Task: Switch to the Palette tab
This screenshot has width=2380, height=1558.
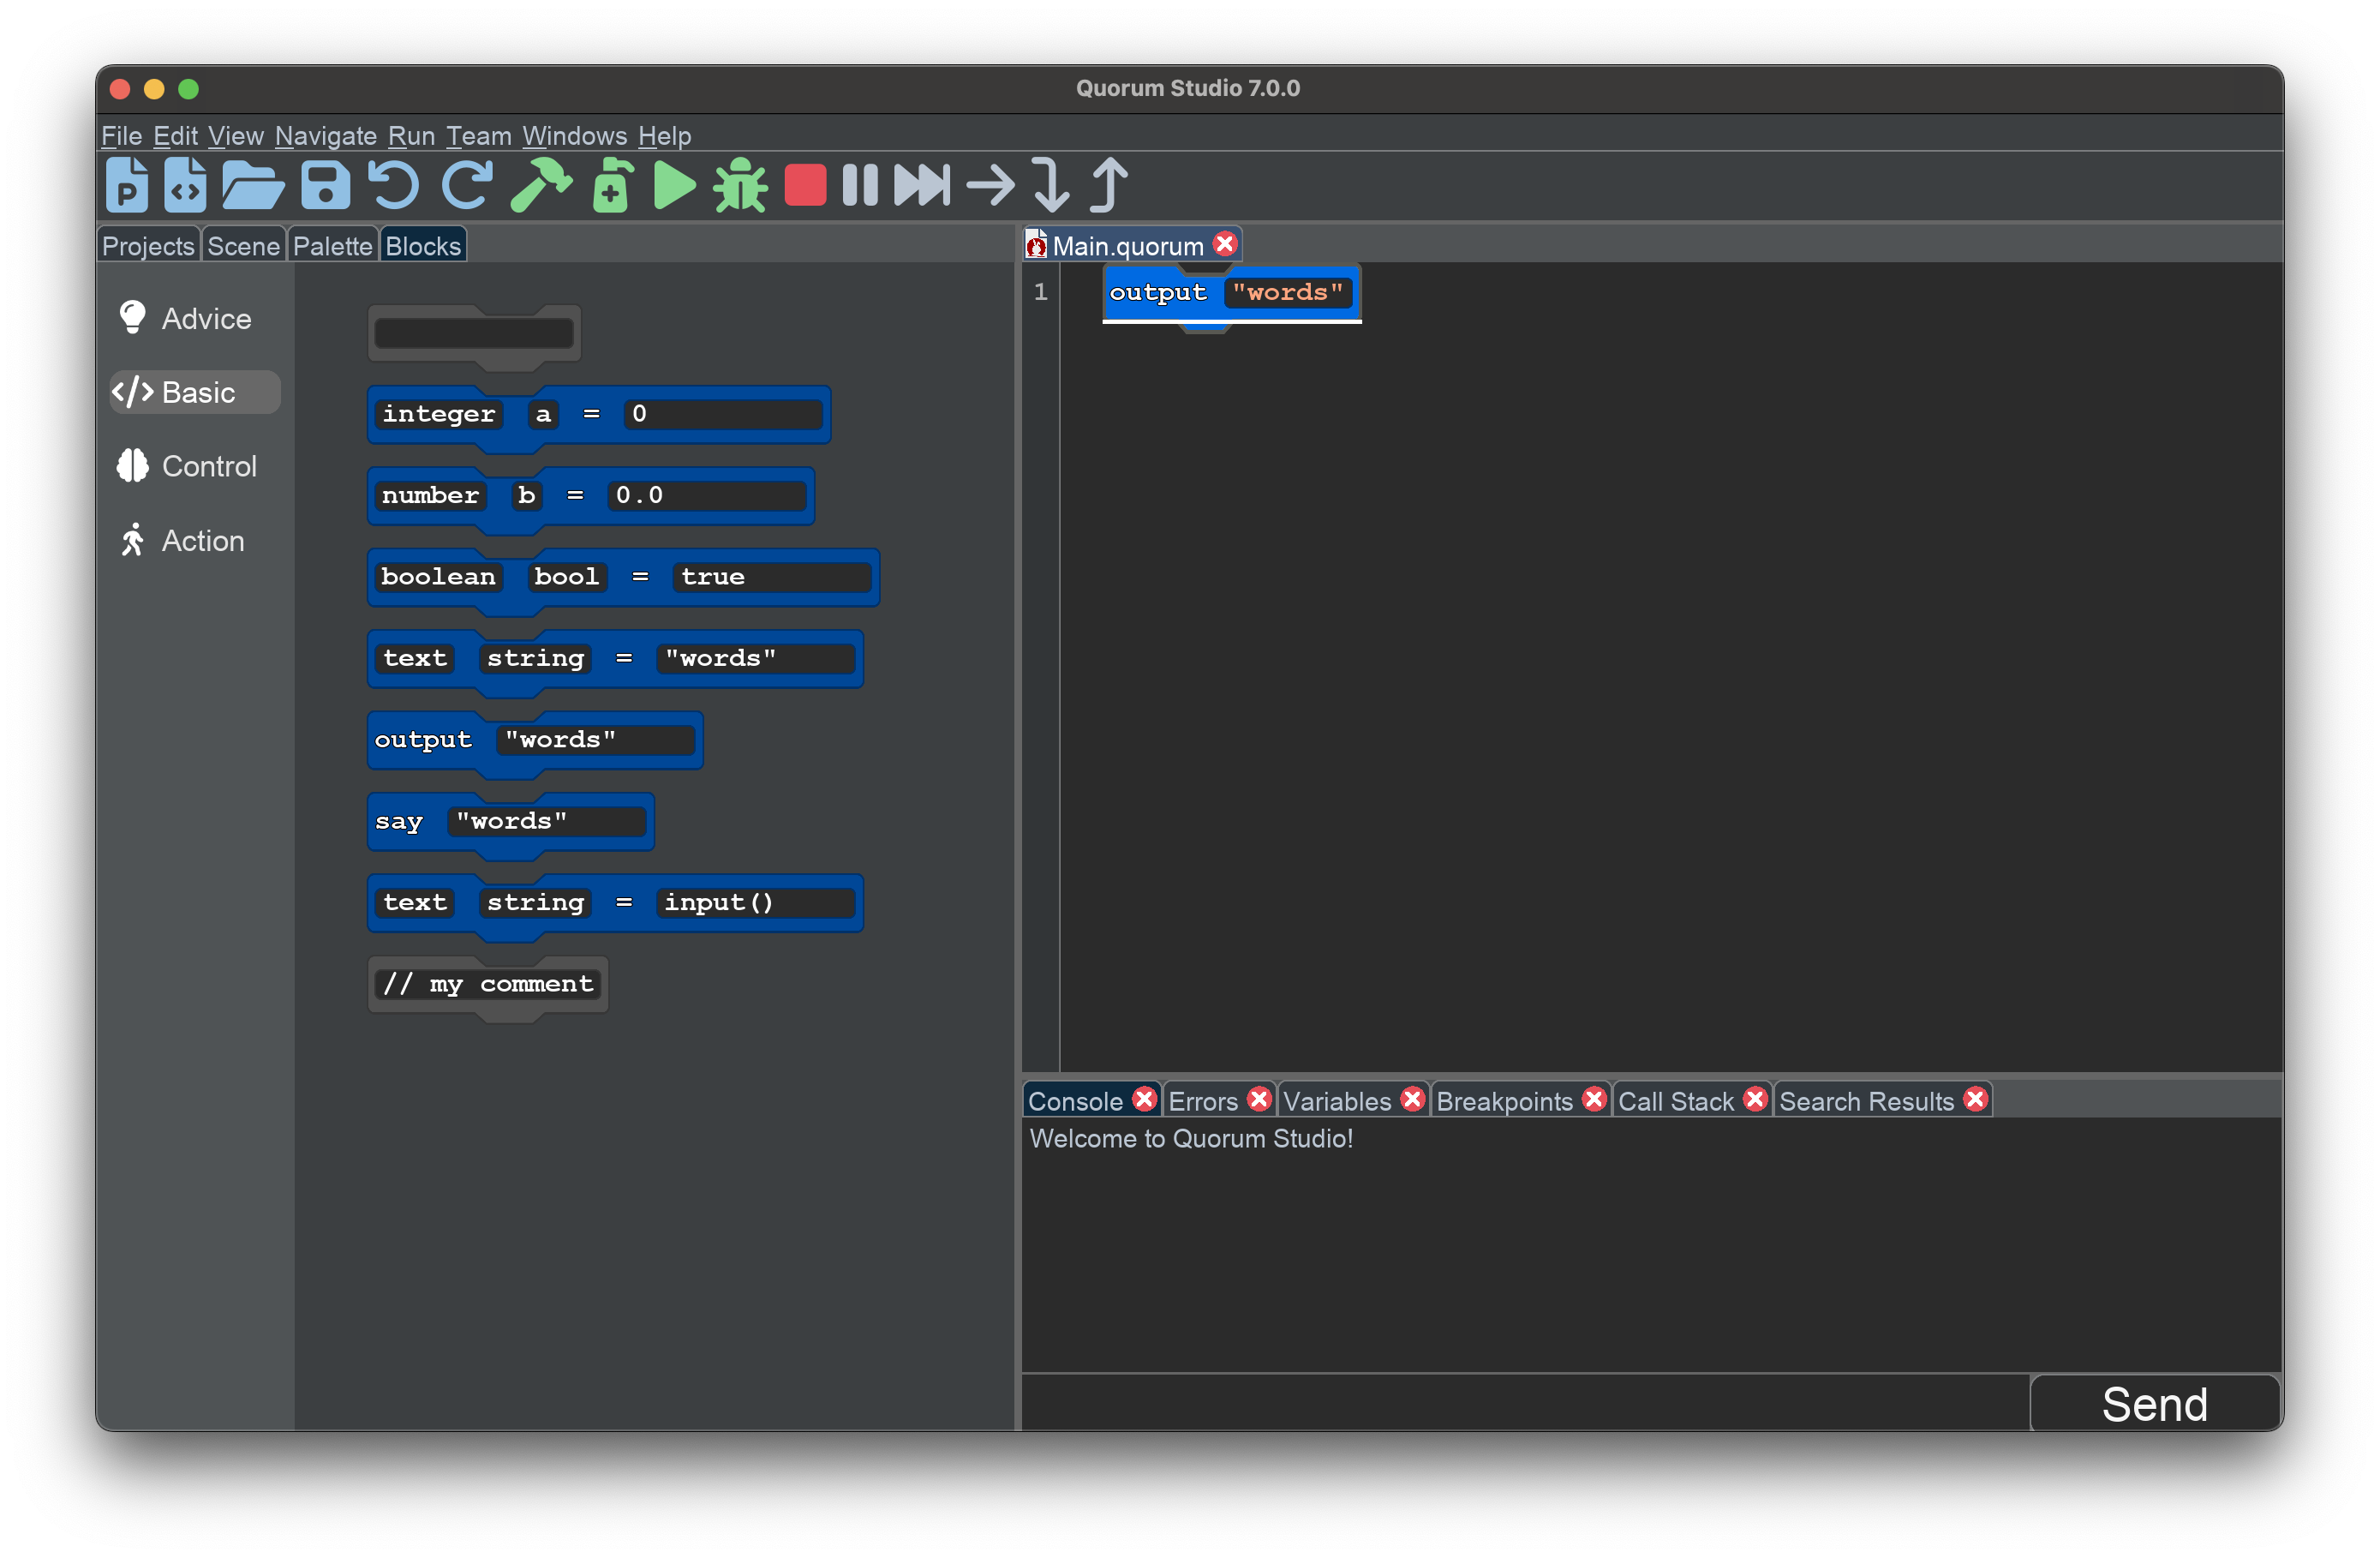Action: [x=332, y=245]
